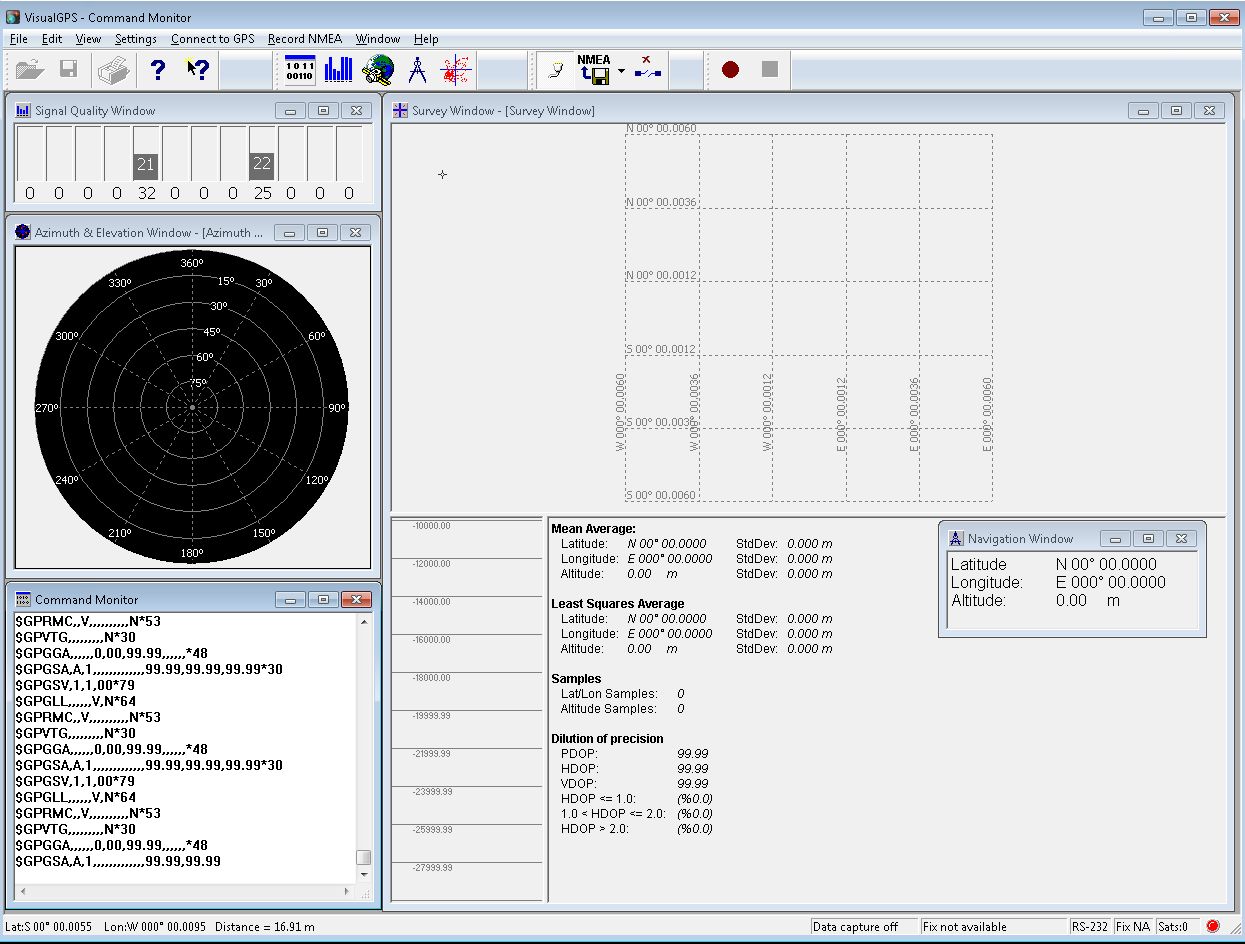Open the Connect to GPS menu
The image size is (1245, 944).
(x=213, y=39)
